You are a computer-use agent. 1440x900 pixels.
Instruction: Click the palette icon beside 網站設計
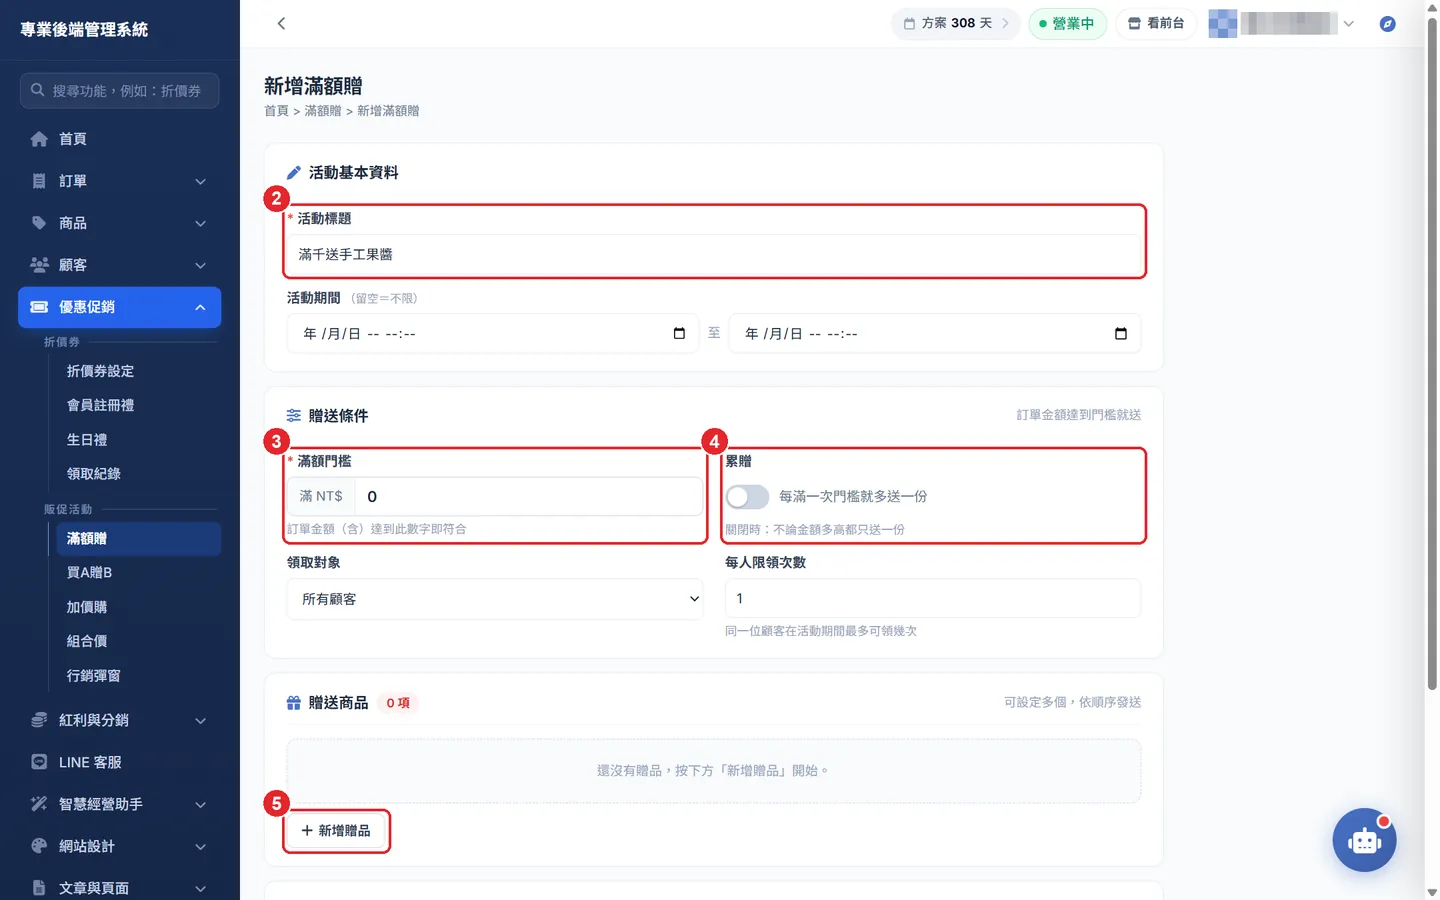click(39, 846)
